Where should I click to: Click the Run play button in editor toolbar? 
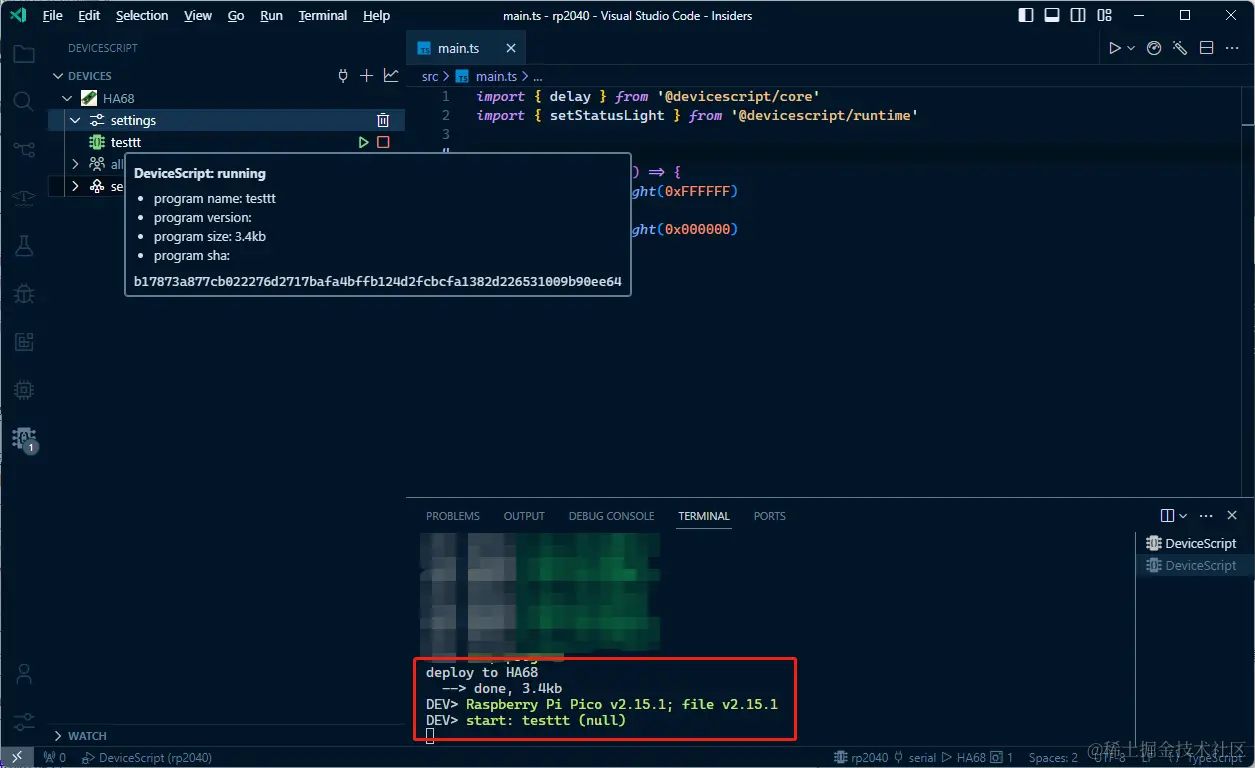pos(1115,48)
